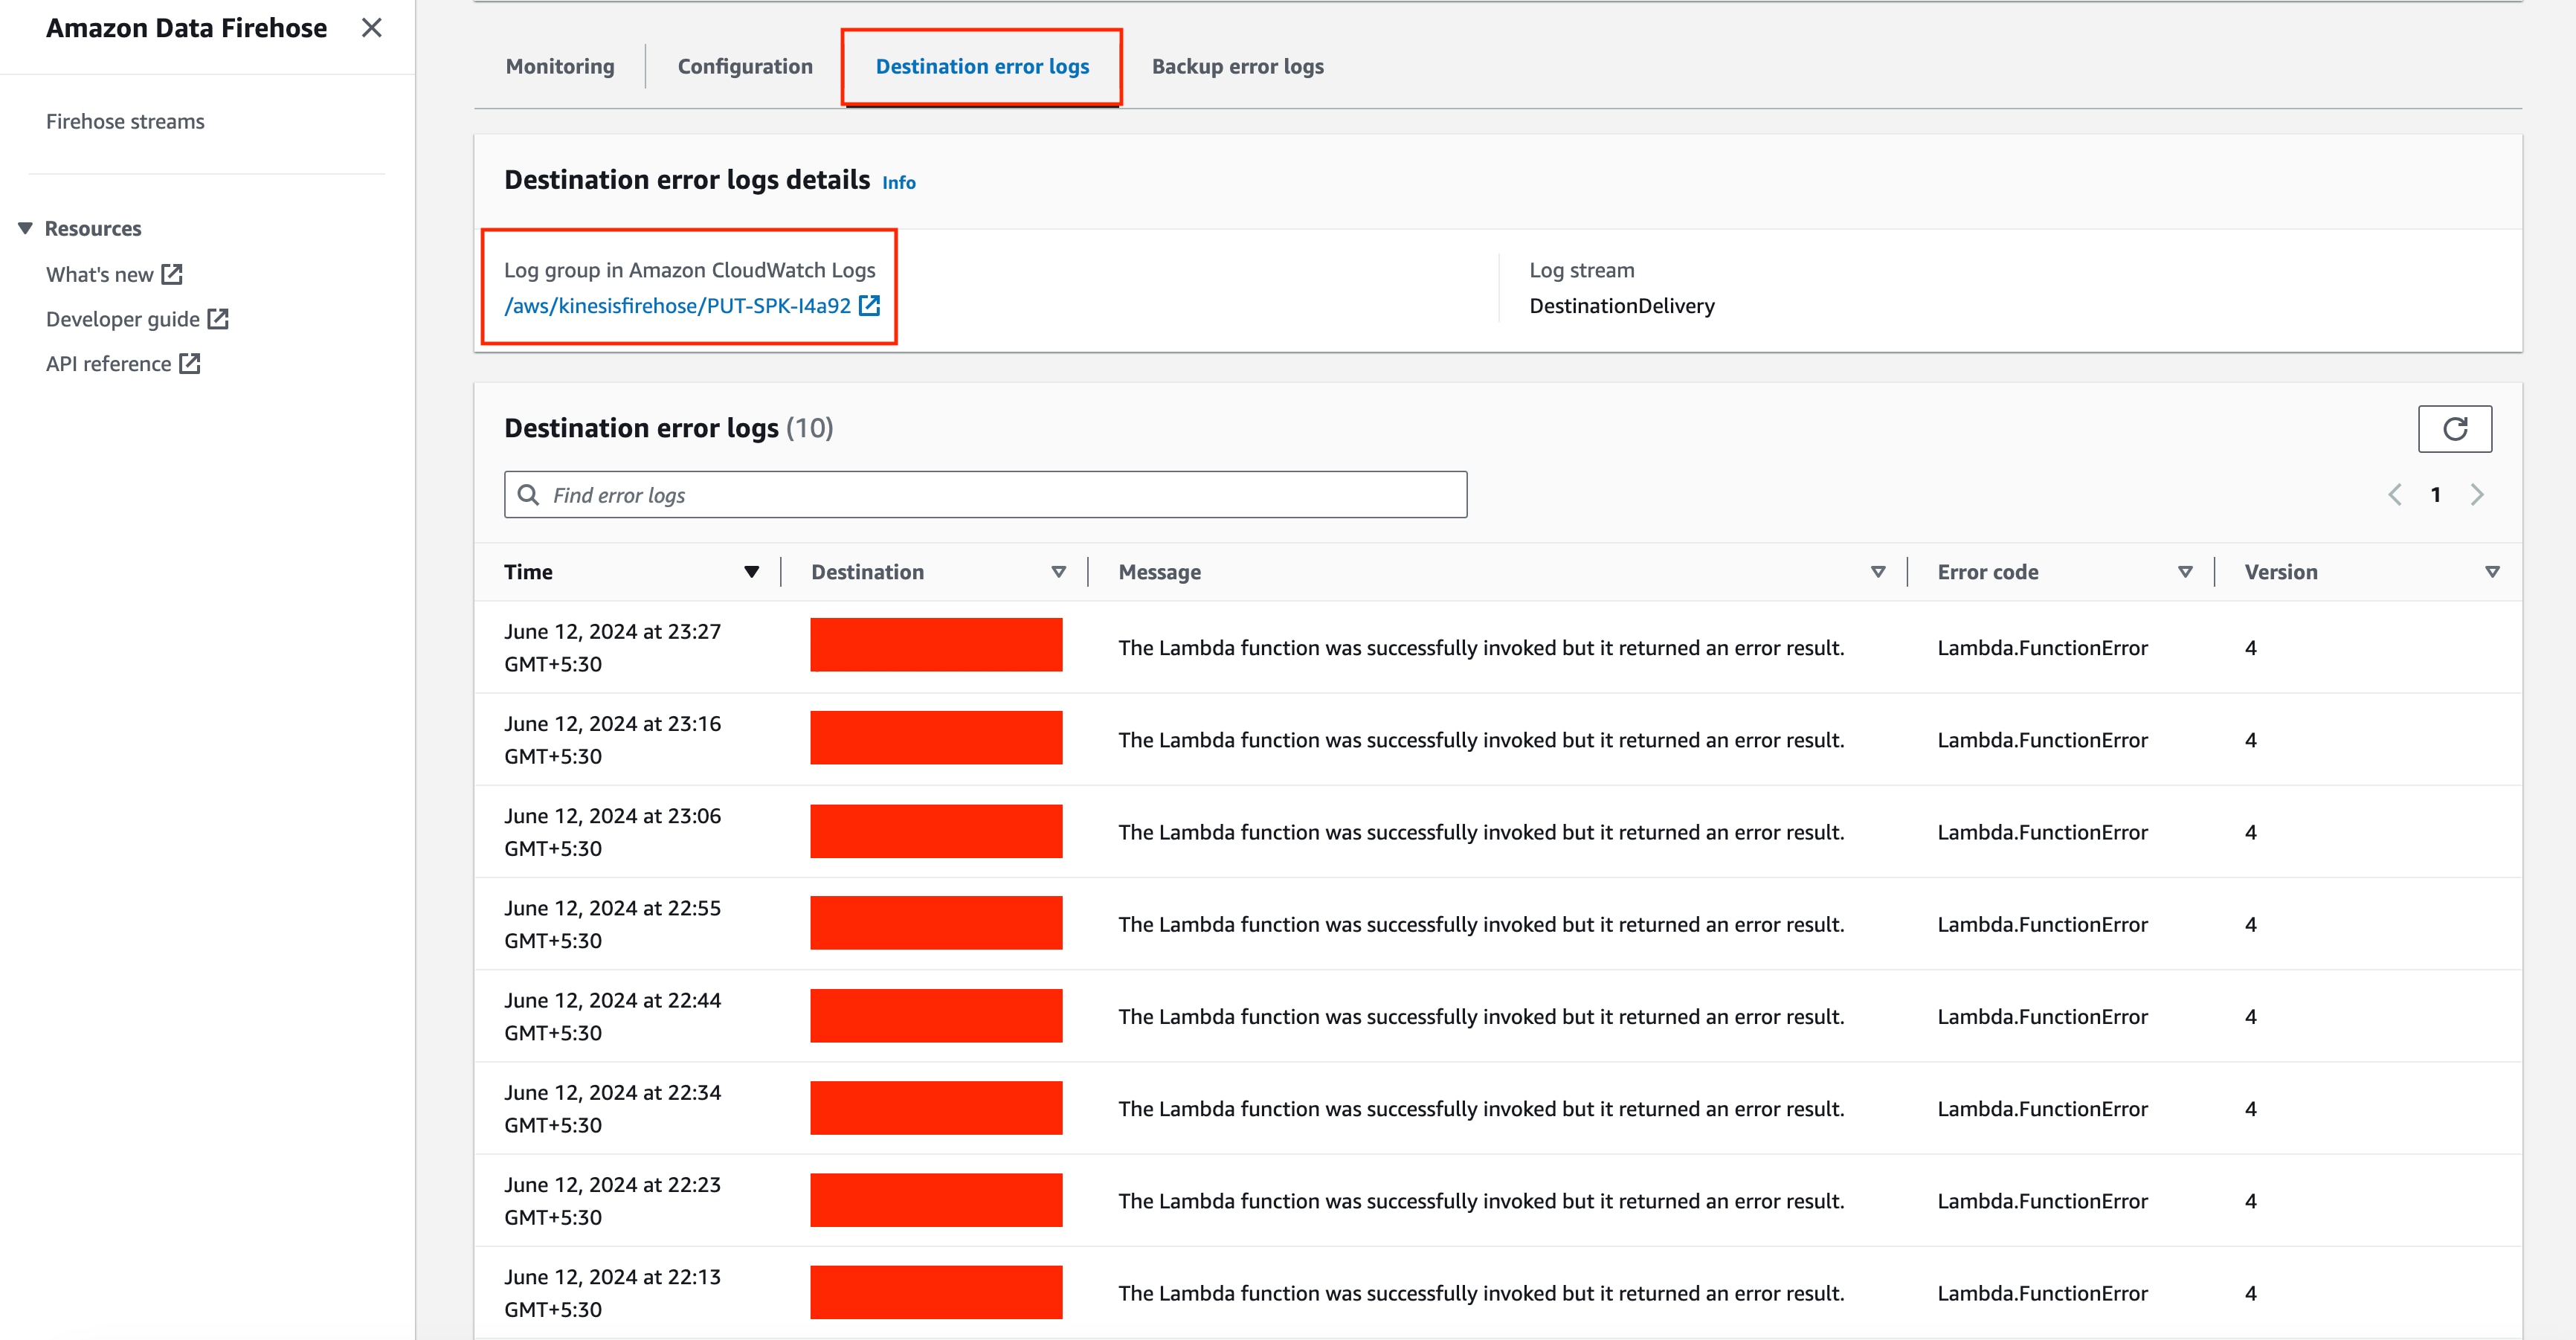Go to next page of error logs
This screenshot has width=2576, height=1340.
coord(2476,495)
